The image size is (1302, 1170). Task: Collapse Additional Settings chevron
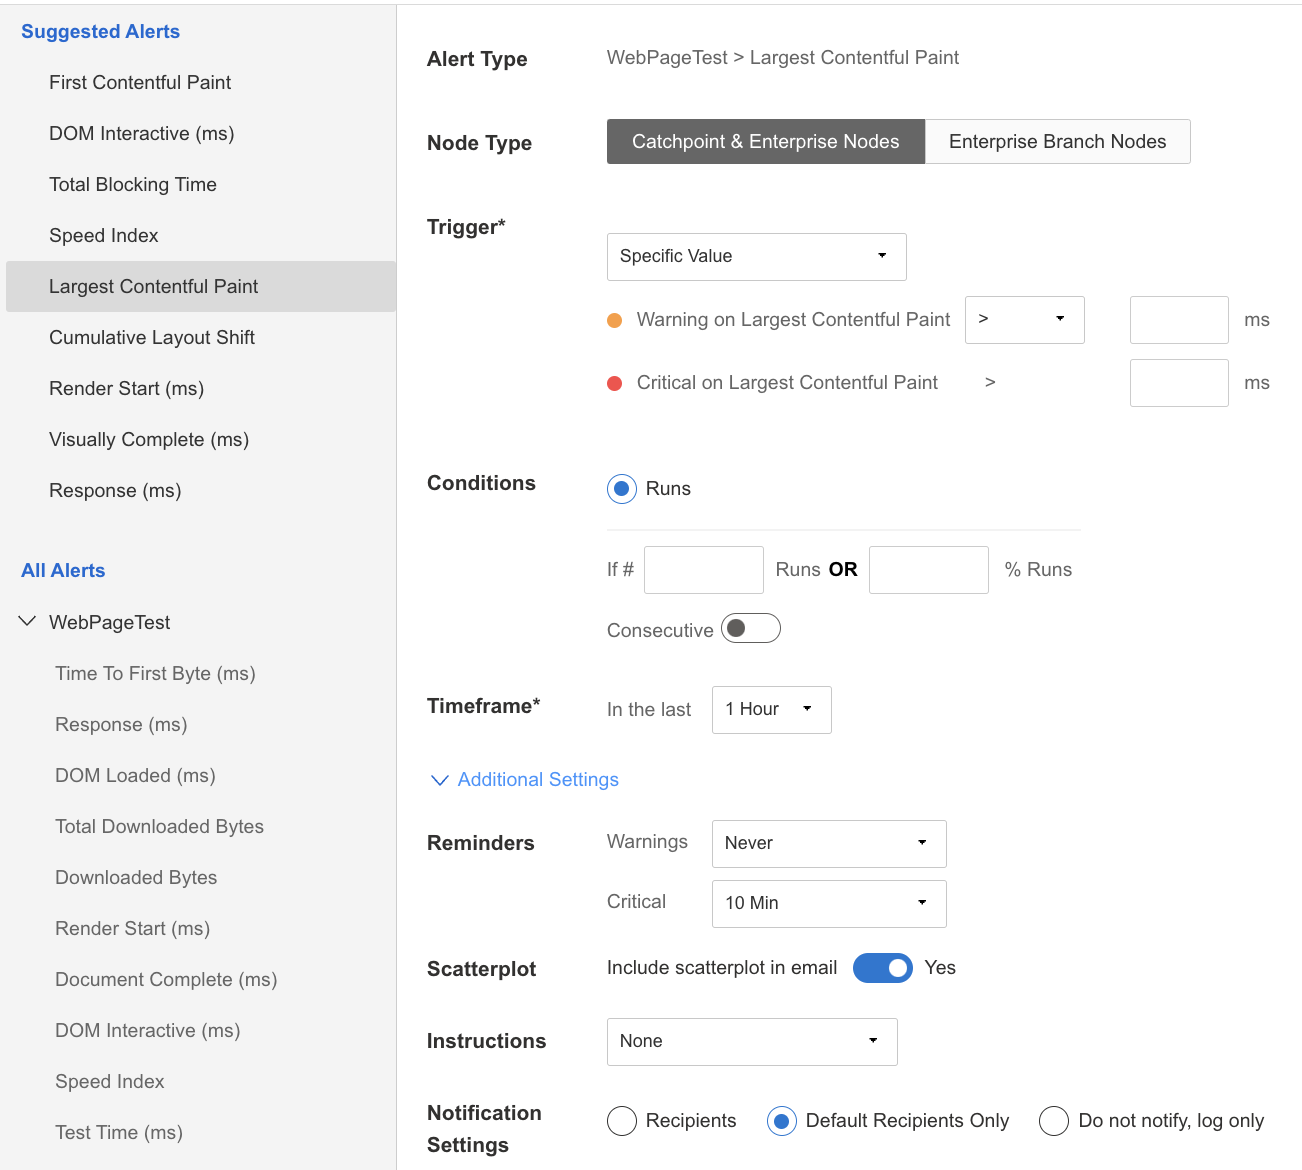tap(439, 780)
